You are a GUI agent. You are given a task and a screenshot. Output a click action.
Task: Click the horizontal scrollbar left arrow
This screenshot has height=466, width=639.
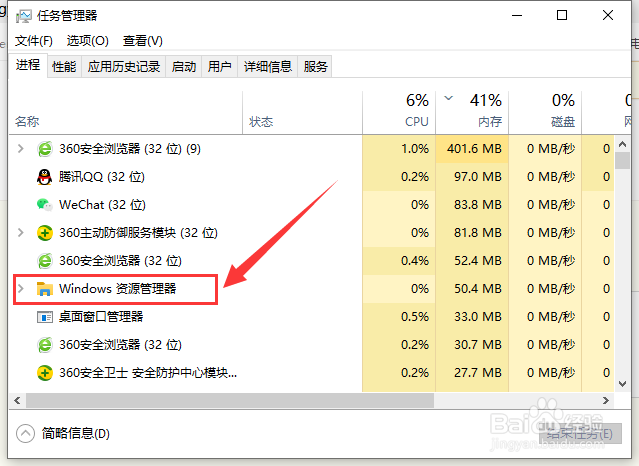(17, 400)
